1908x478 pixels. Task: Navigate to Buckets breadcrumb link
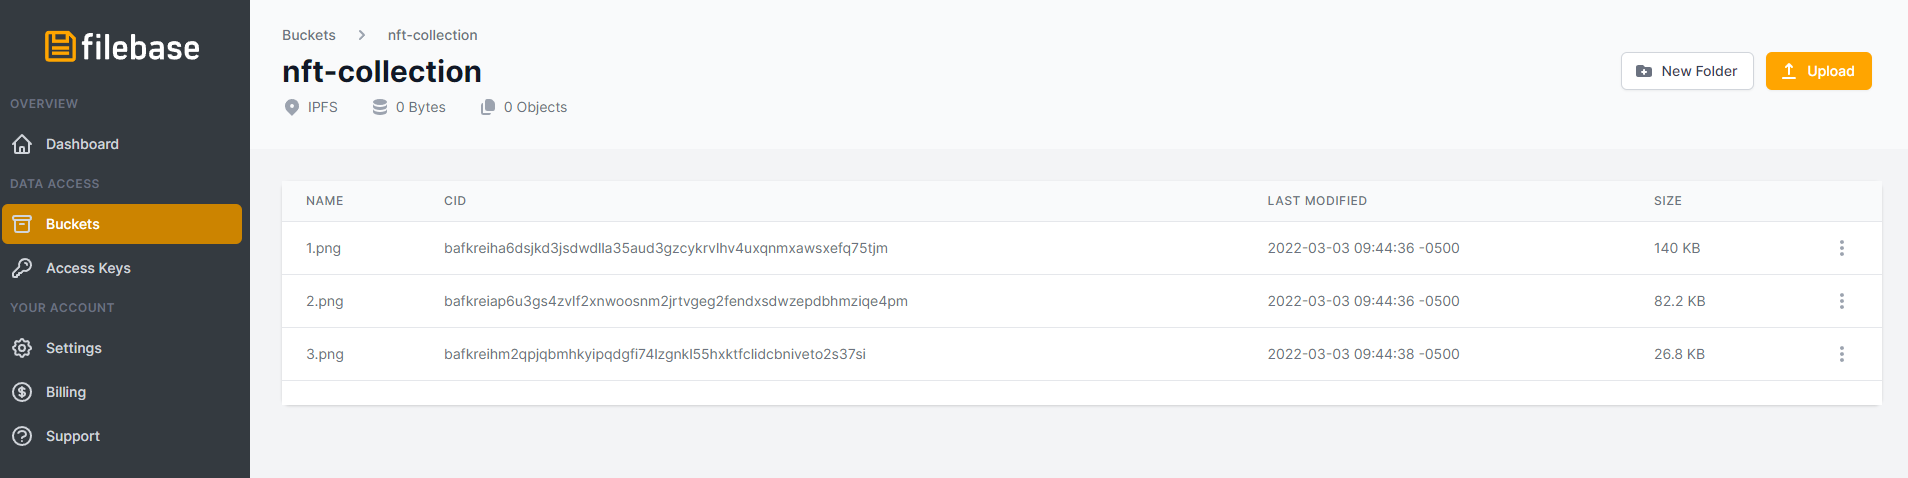pyautogui.click(x=308, y=35)
